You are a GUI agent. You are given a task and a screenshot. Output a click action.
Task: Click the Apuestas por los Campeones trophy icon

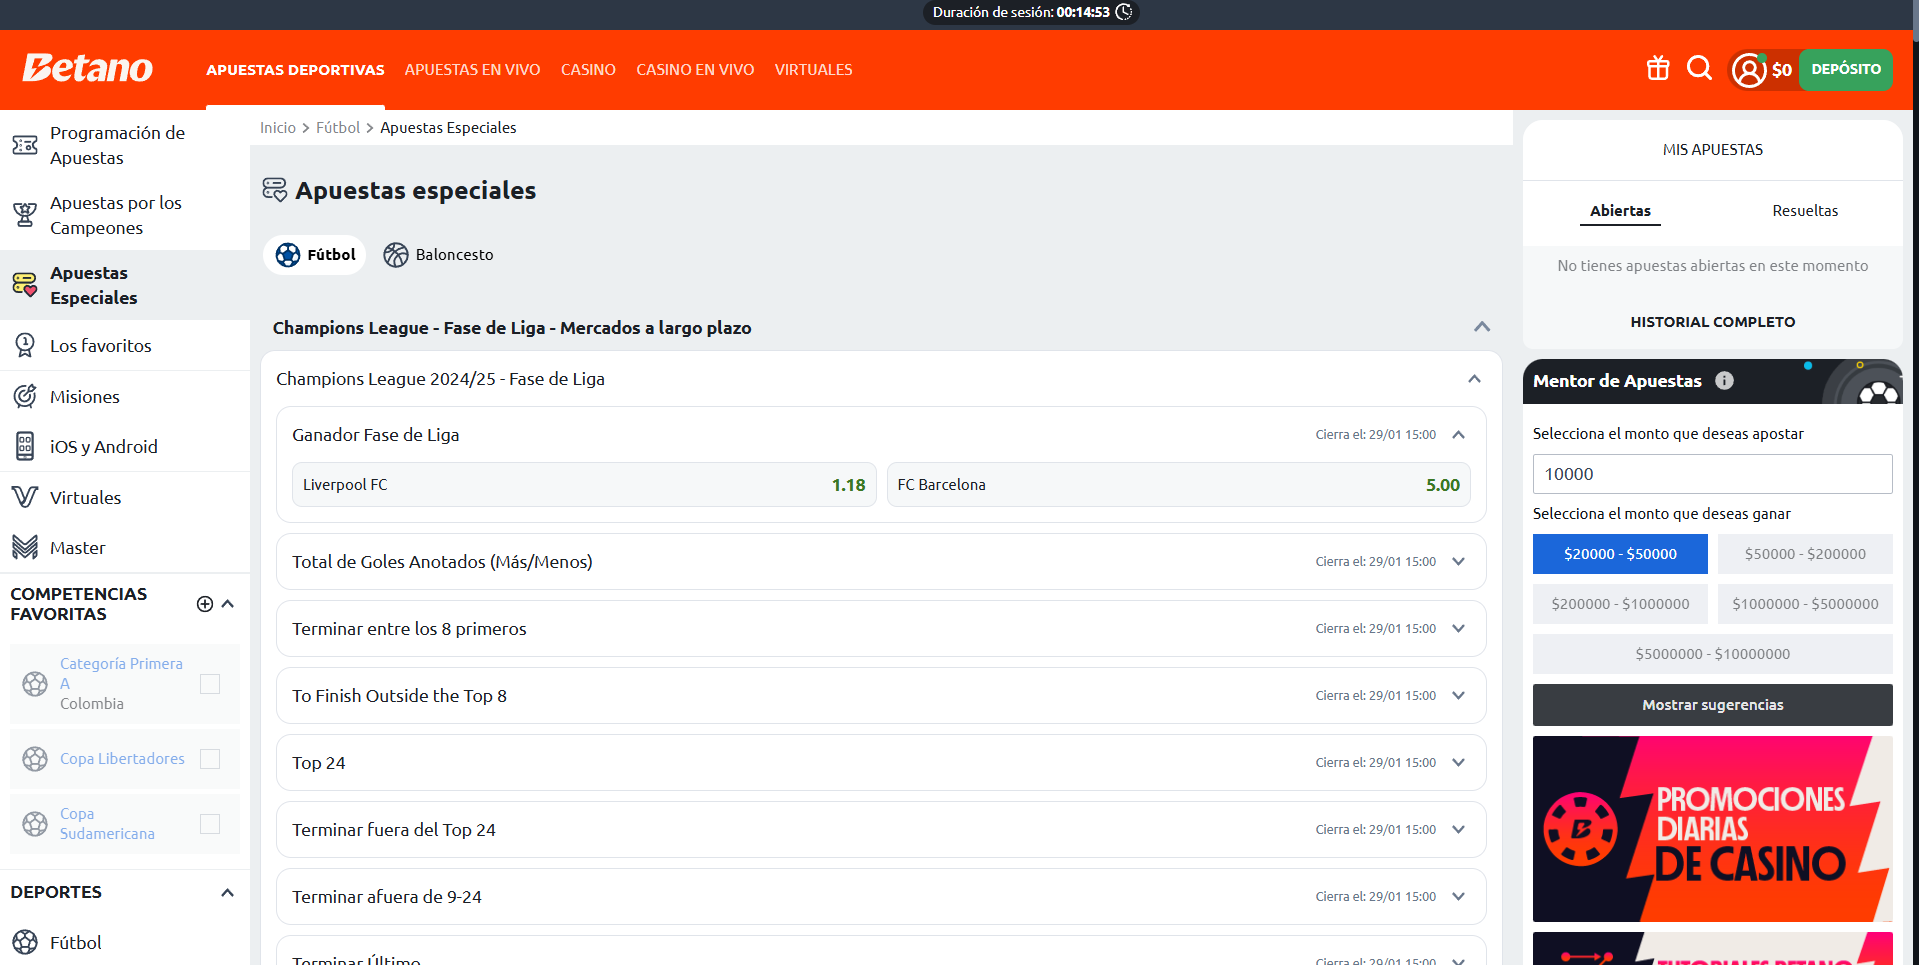25,215
